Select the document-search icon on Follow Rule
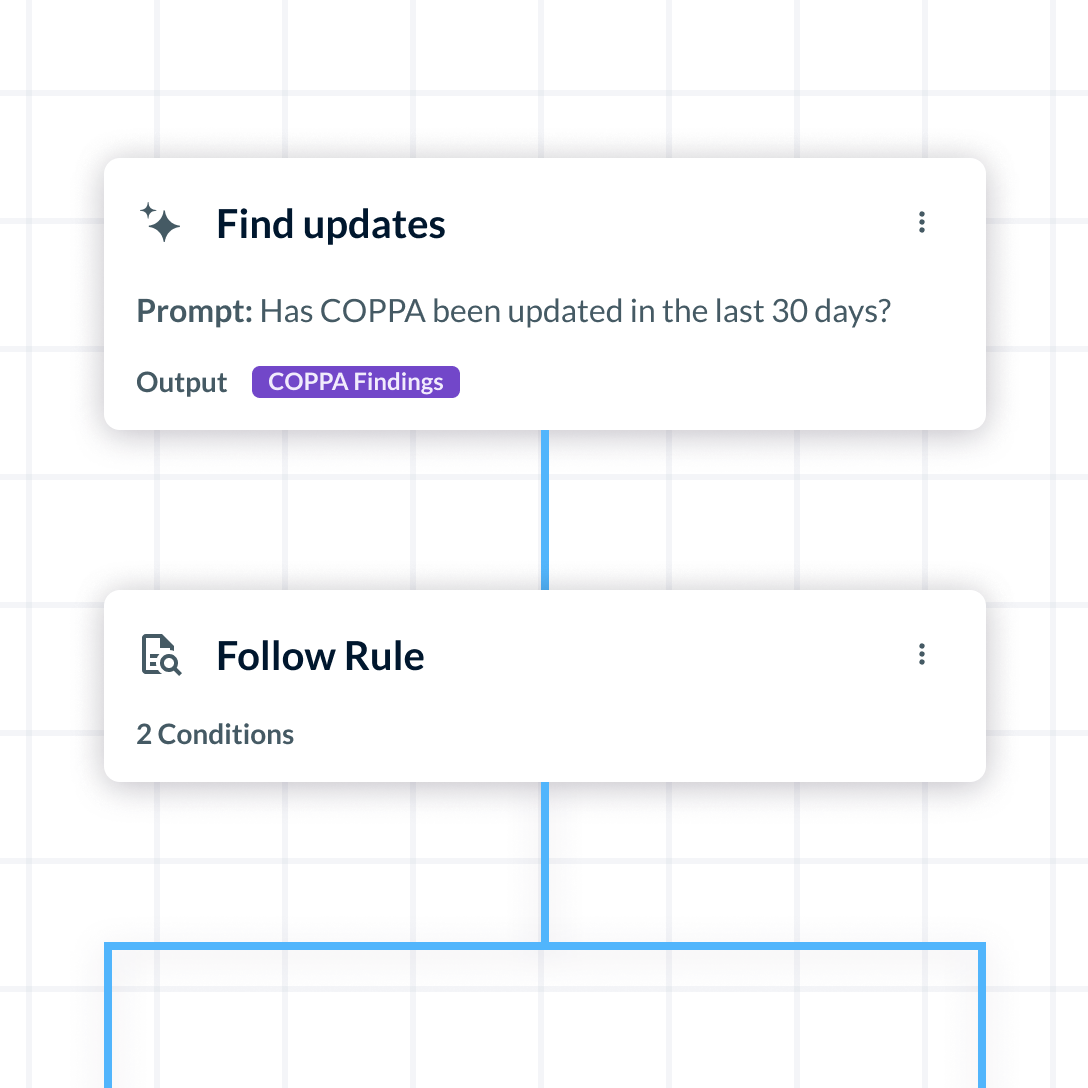The width and height of the screenshot is (1088, 1088). (160, 655)
